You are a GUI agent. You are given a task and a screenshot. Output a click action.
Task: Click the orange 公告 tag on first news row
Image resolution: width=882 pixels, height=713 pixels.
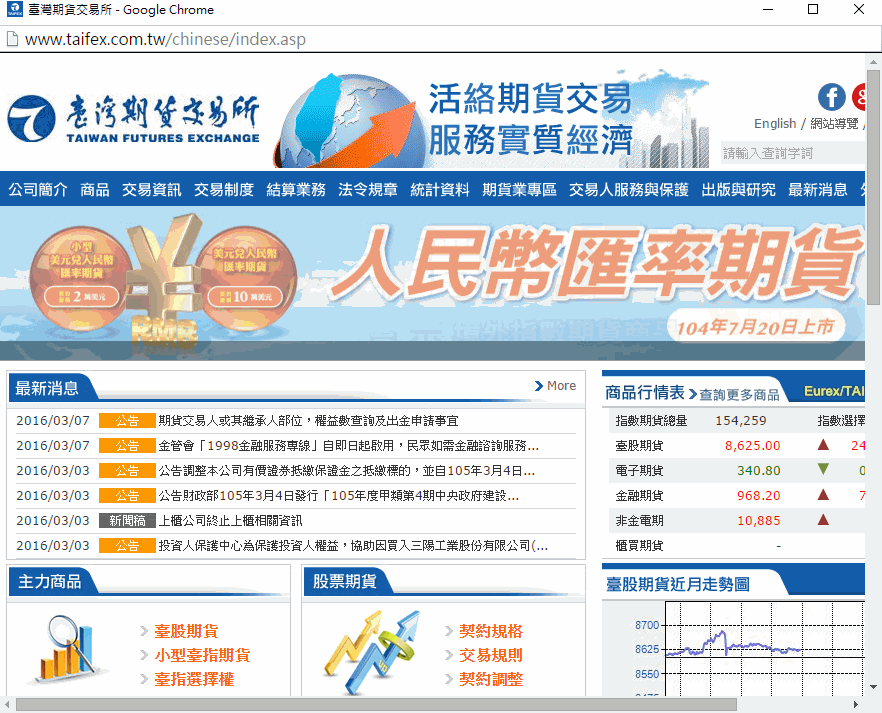(x=127, y=421)
